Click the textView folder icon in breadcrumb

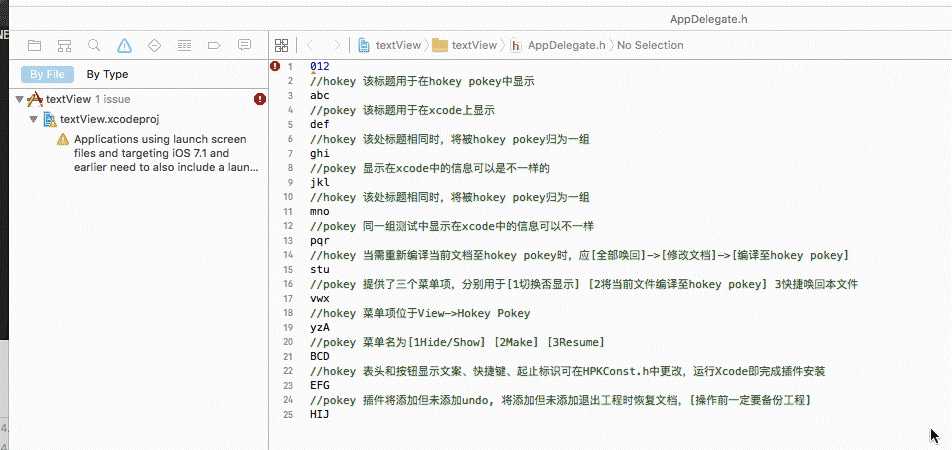tap(440, 45)
